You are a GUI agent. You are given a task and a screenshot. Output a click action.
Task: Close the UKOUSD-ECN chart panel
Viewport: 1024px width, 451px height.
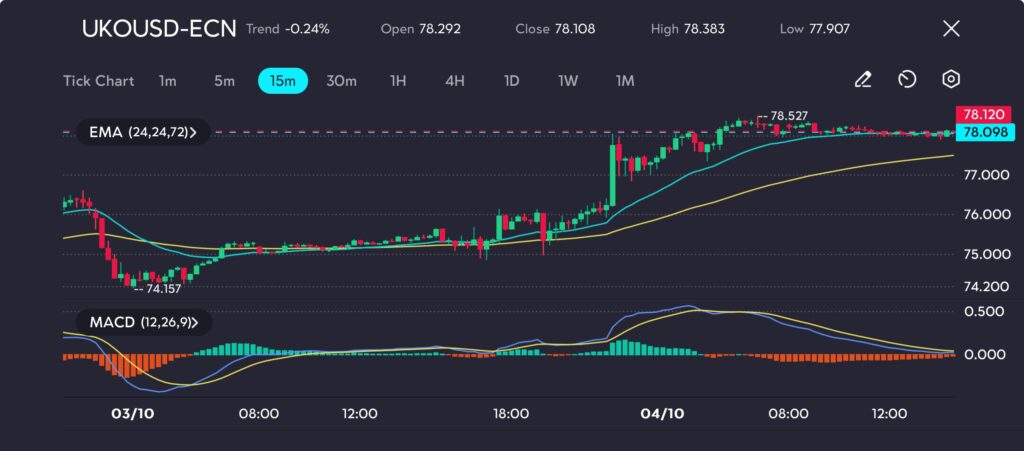(951, 29)
